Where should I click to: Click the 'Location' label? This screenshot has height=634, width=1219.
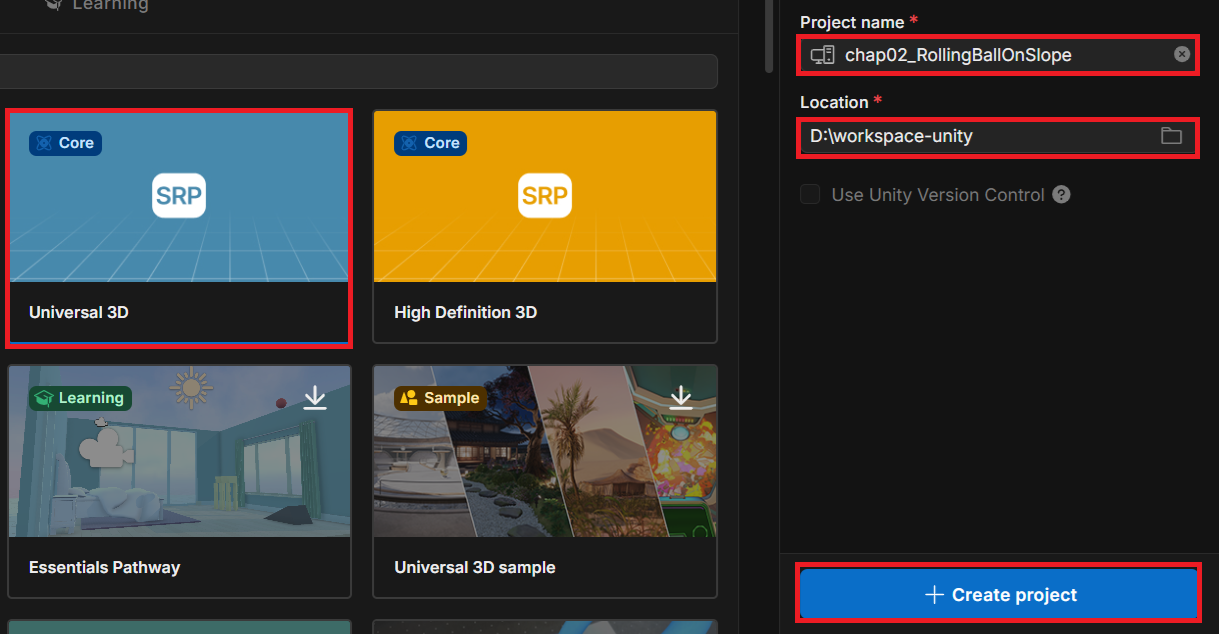pyautogui.click(x=834, y=102)
